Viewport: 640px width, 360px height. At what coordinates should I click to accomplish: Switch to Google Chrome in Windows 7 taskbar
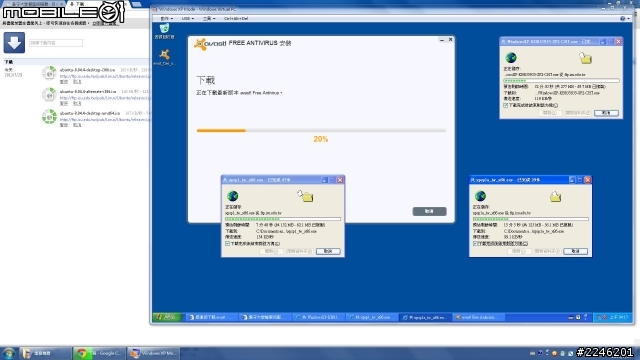(99, 353)
